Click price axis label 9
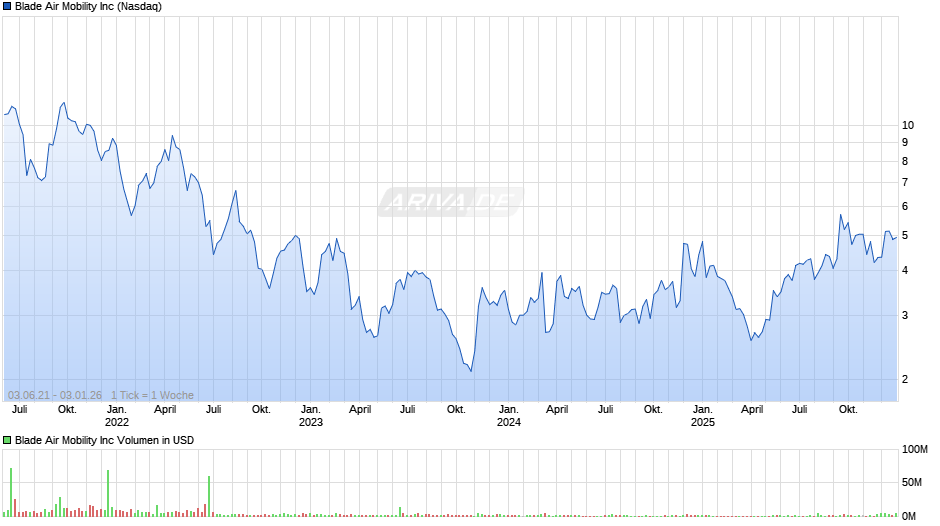This screenshot has width=940, height=526. point(905,142)
